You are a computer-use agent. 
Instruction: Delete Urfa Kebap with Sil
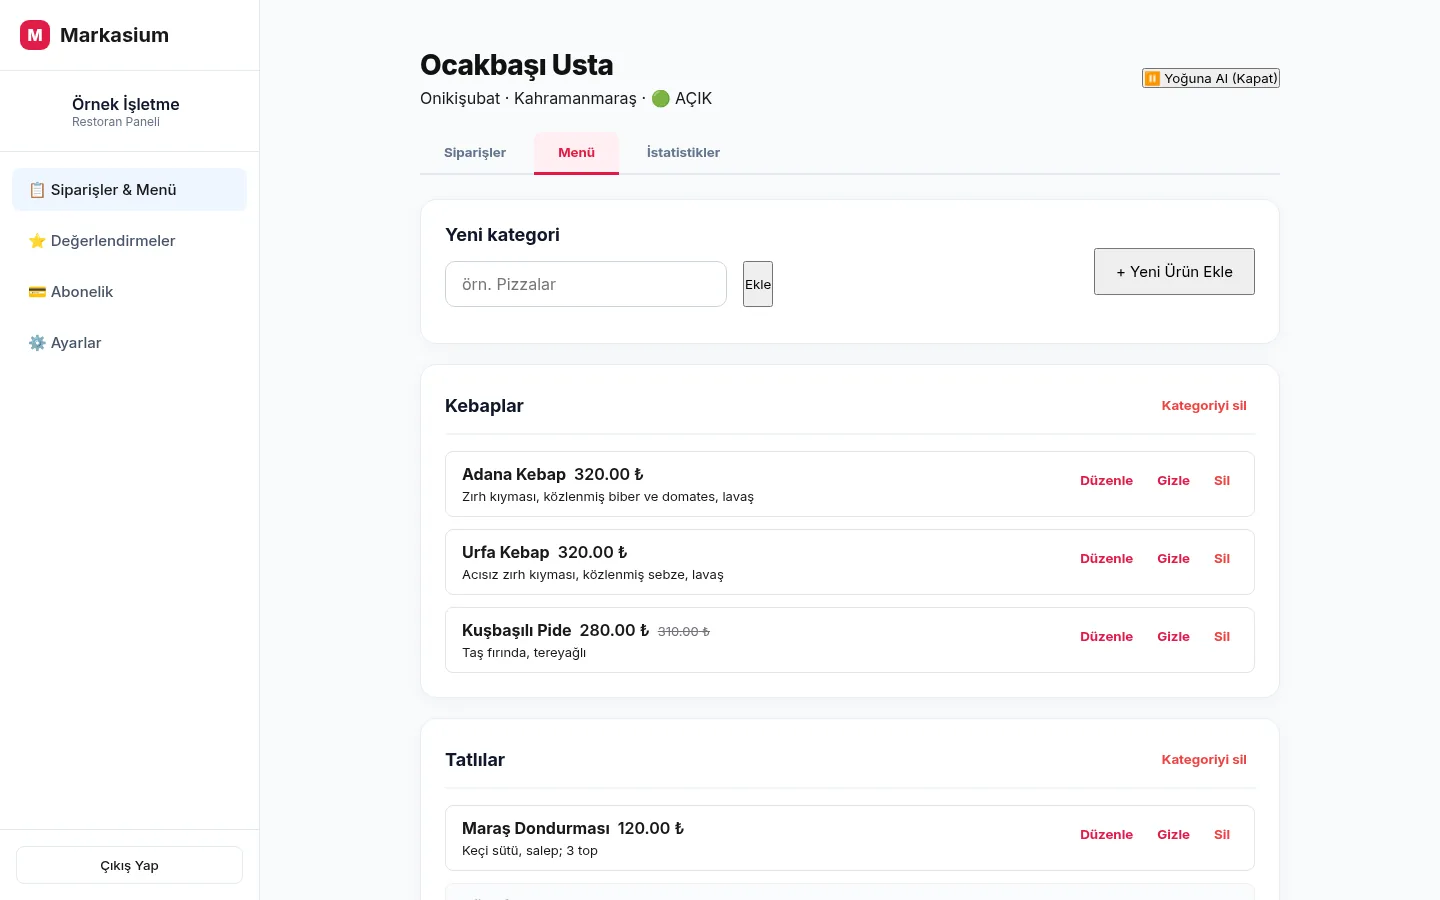pyautogui.click(x=1222, y=559)
